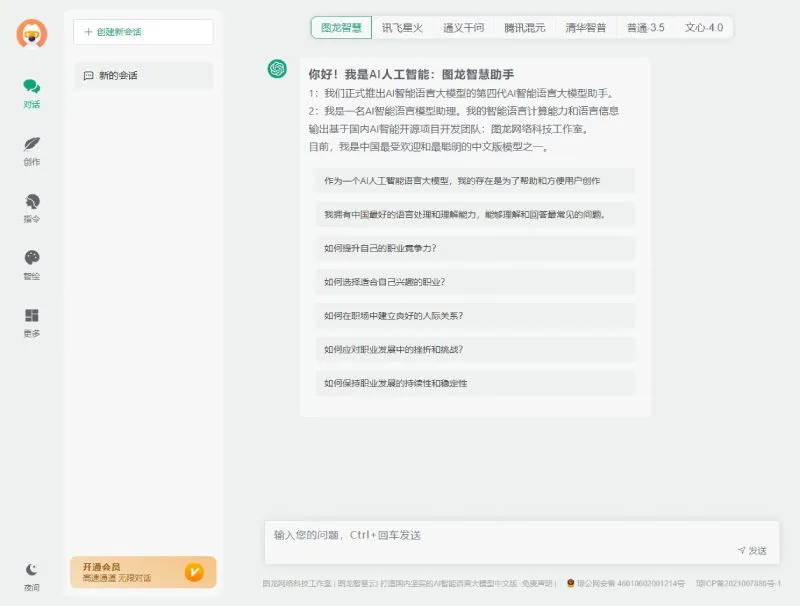Select suggestion 如何在职场中建立良好的人际关系
Screen dimensions: 800x606
pyautogui.click(x=475, y=316)
